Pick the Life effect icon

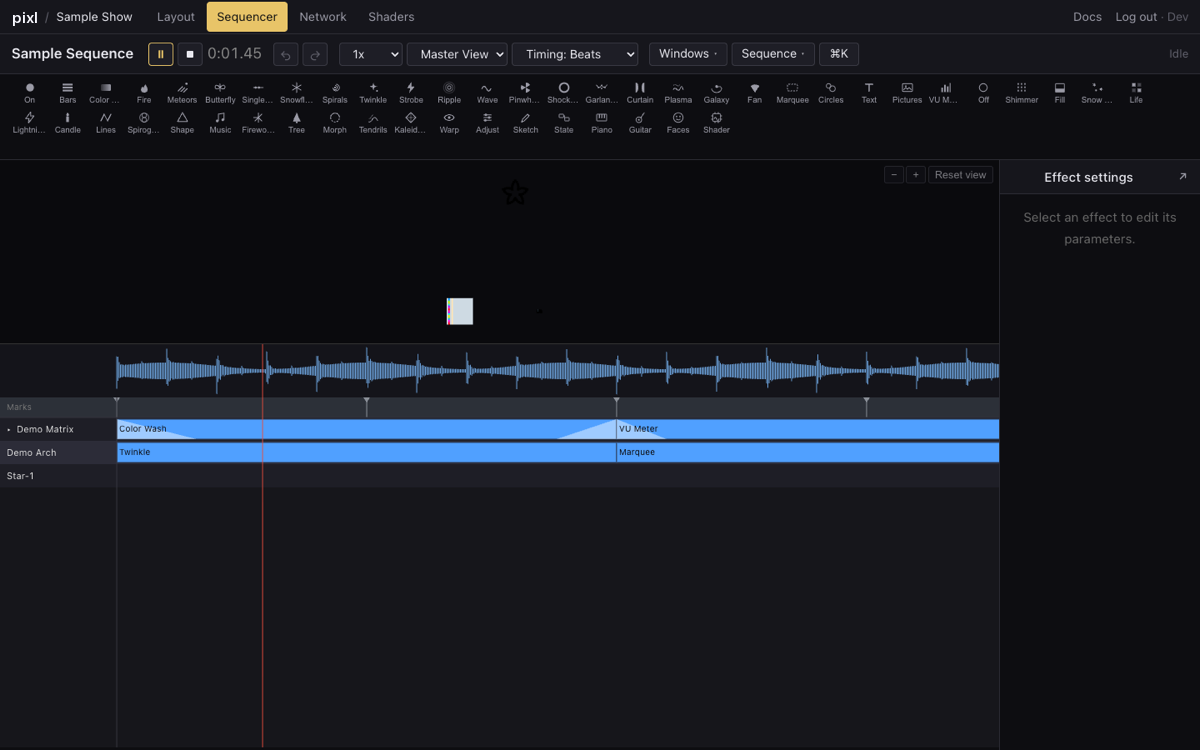(x=1136, y=93)
